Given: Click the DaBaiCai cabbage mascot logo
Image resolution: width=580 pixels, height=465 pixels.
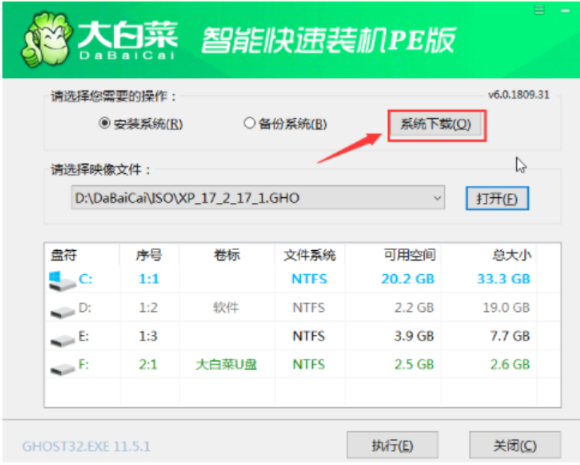Looking at the screenshot, I should [x=47, y=40].
